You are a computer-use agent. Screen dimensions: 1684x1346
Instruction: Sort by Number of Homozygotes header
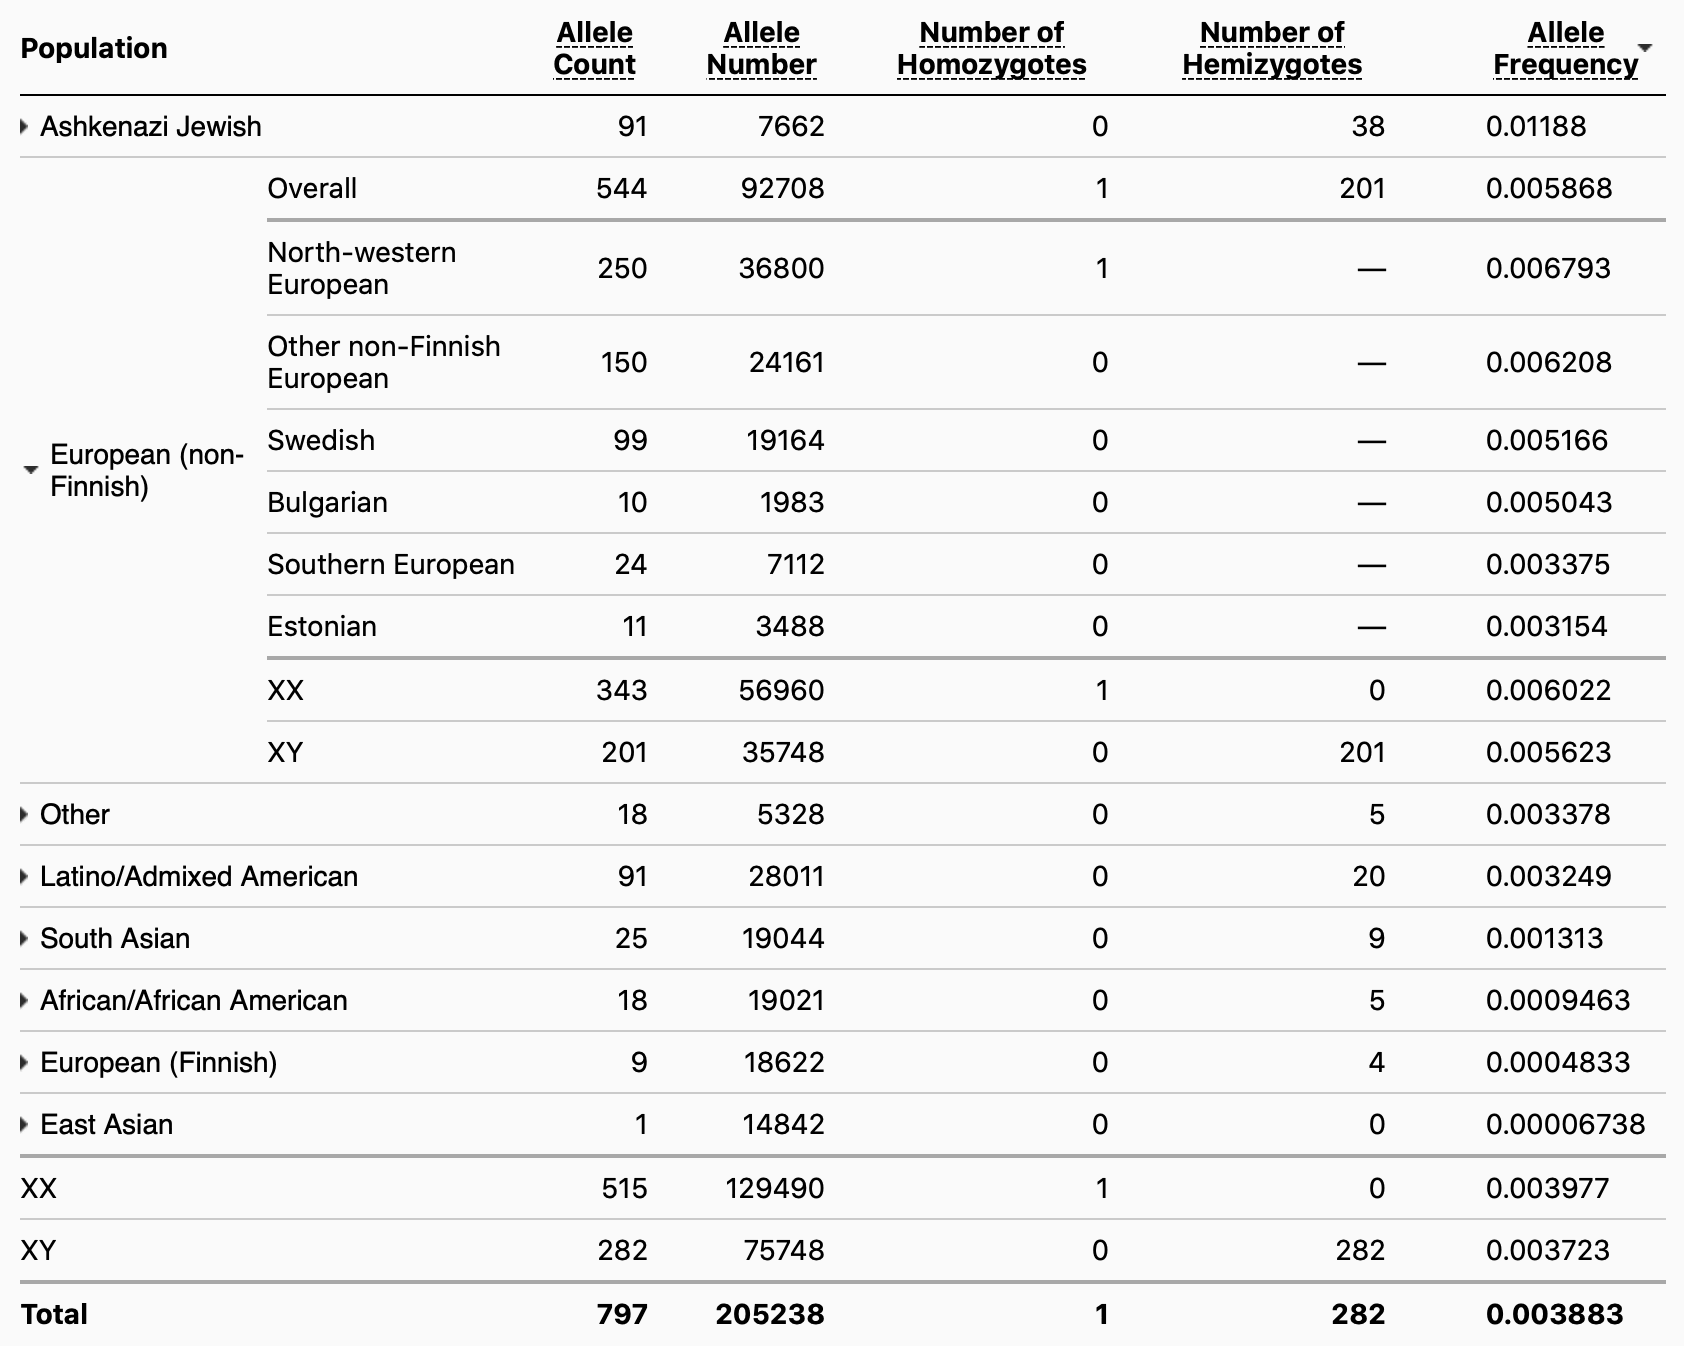click(x=991, y=48)
